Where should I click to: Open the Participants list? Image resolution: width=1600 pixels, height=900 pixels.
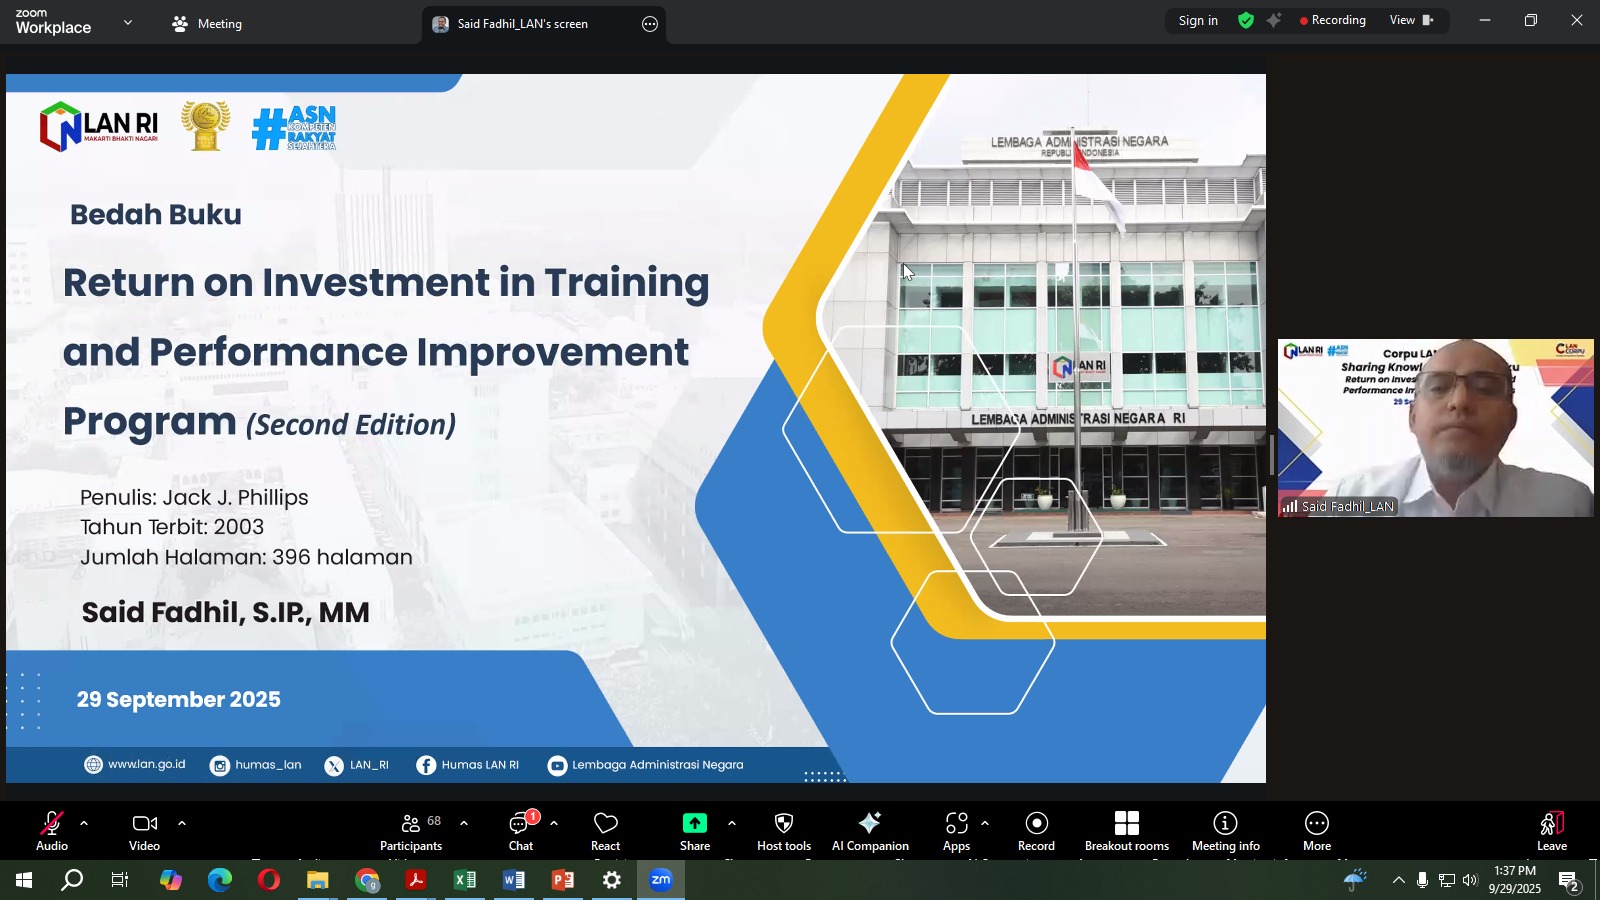(x=411, y=830)
